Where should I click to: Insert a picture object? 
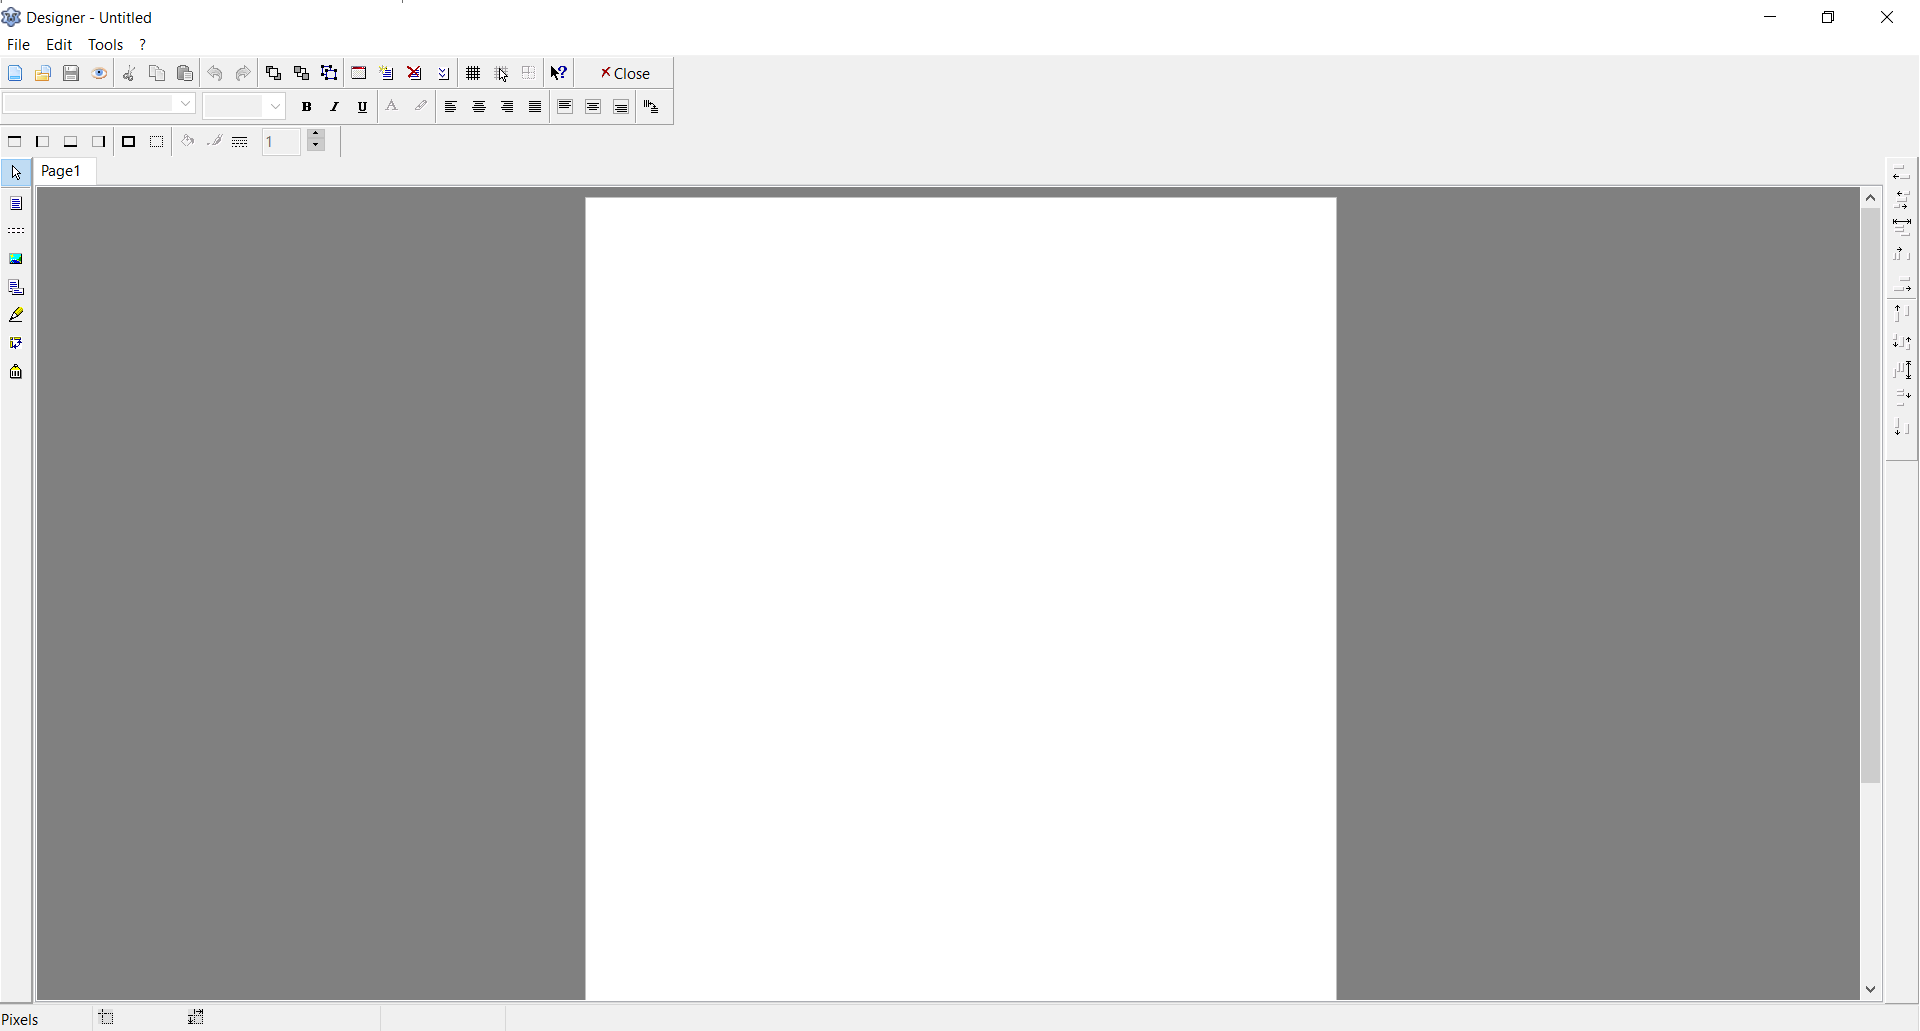point(16,259)
